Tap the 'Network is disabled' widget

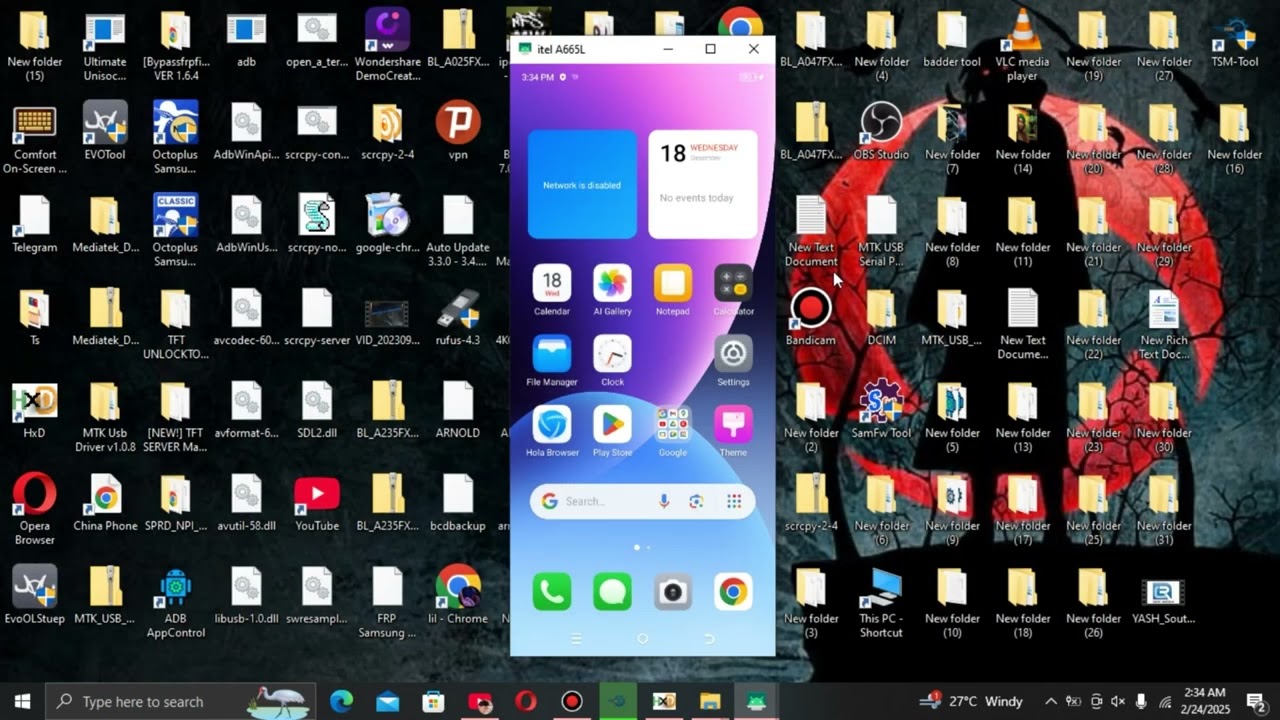click(x=582, y=185)
